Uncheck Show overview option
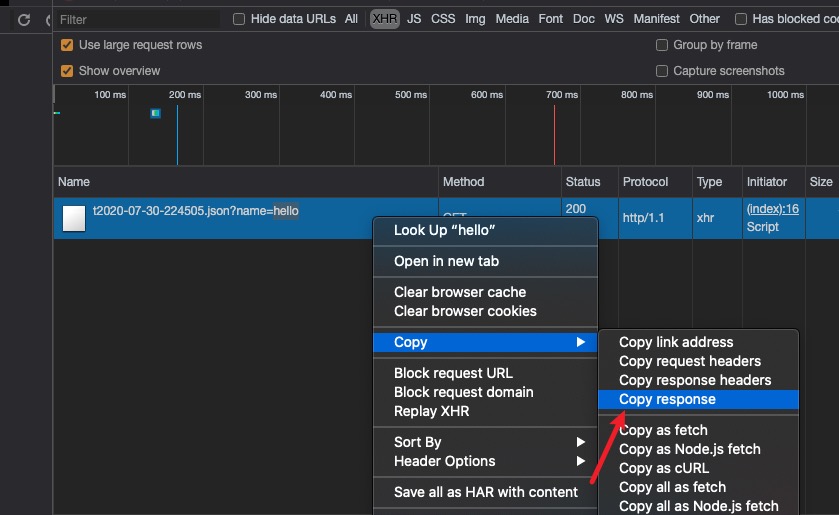This screenshot has width=839, height=515. pos(67,71)
